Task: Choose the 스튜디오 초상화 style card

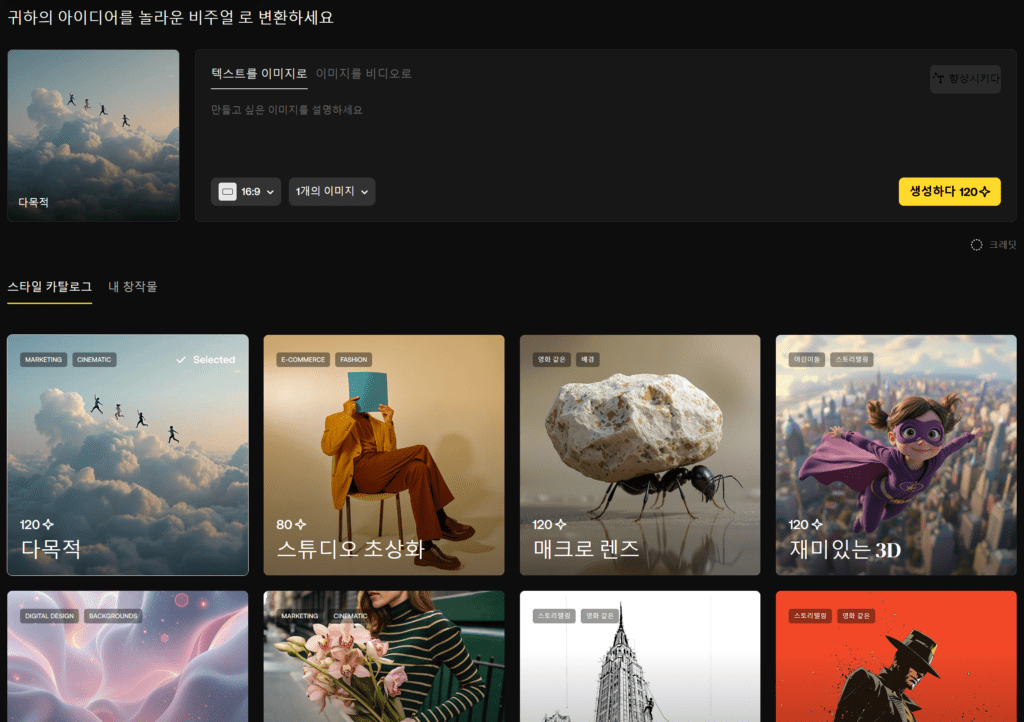Action: pyautogui.click(x=384, y=455)
